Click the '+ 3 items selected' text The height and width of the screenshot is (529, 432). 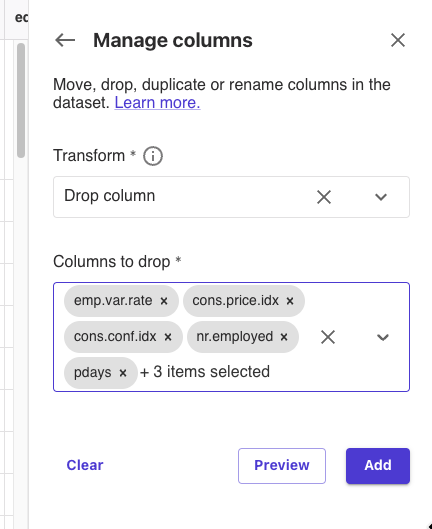point(205,372)
